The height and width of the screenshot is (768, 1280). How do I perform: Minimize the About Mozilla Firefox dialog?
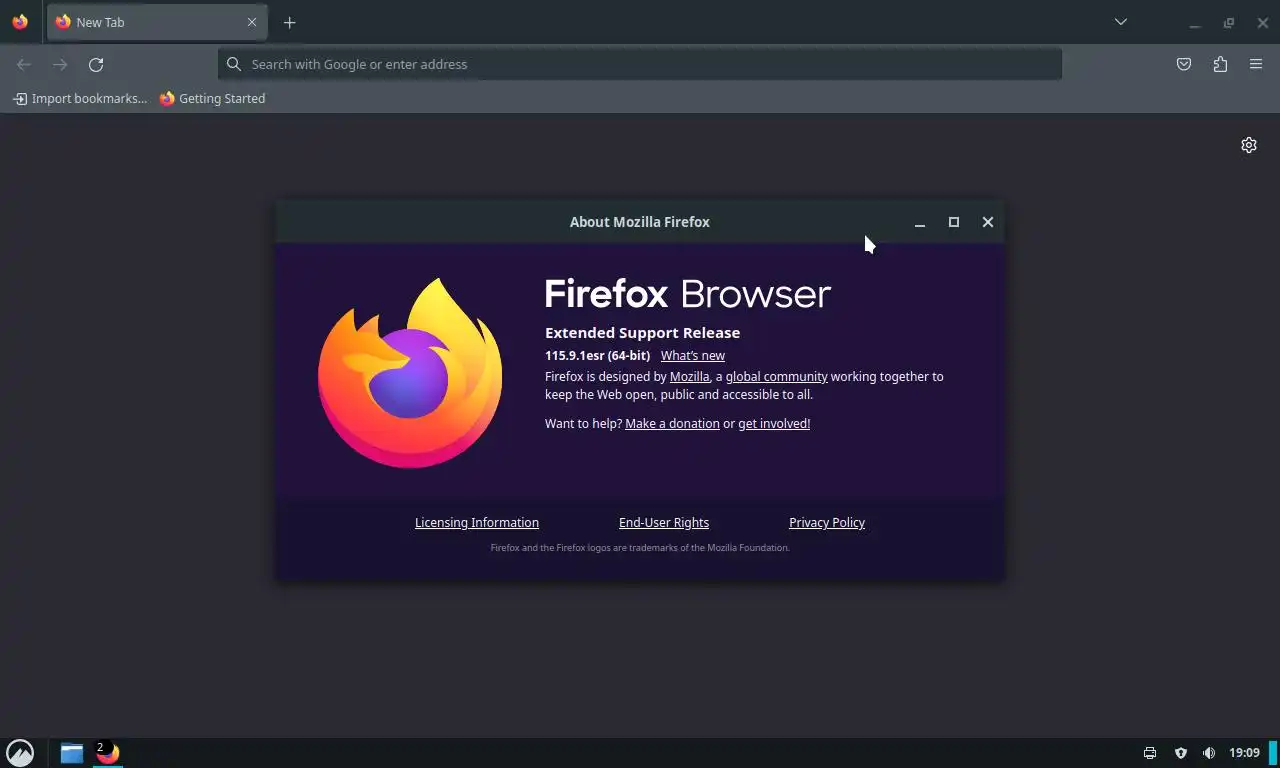[x=920, y=222]
